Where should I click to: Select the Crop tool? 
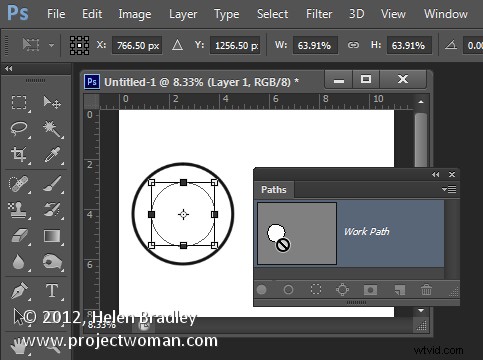tap(19, 155)
